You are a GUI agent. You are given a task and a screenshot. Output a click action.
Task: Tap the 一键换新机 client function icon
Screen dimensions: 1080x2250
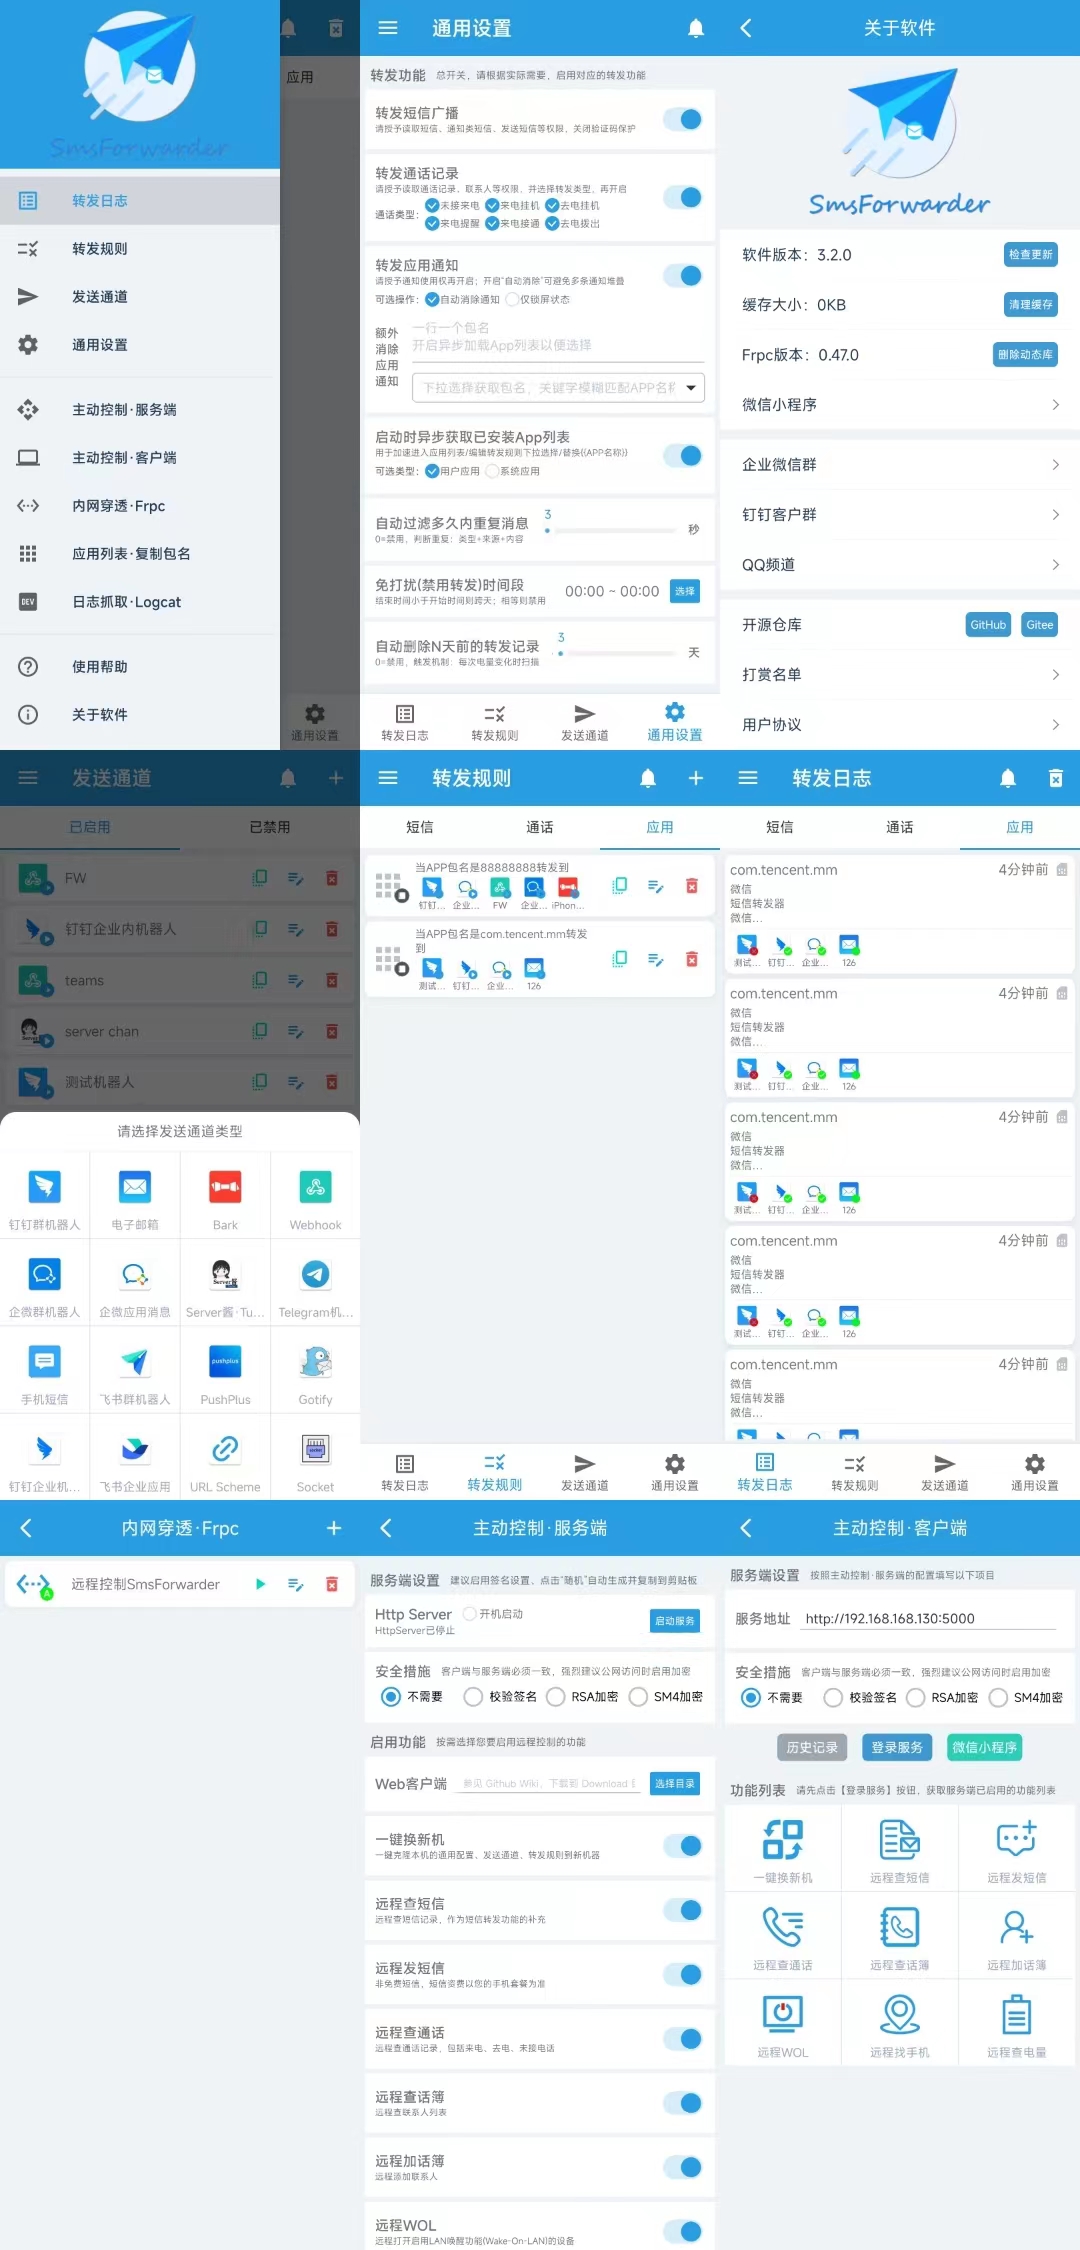click(783, 1839)
